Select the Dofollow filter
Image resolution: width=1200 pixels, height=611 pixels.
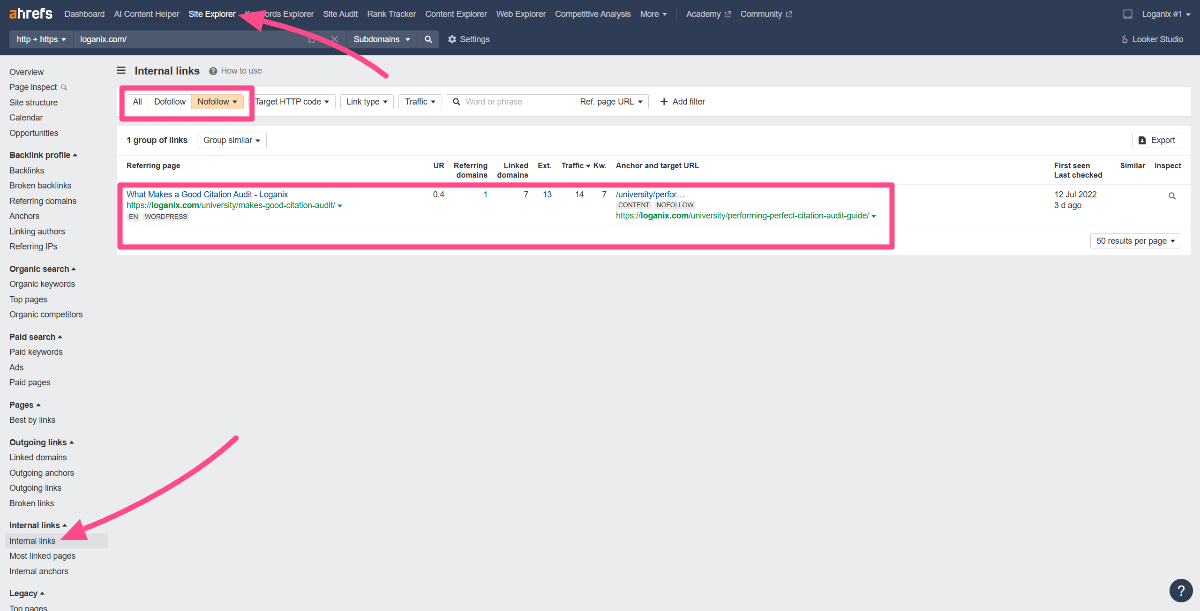(170, 102)
